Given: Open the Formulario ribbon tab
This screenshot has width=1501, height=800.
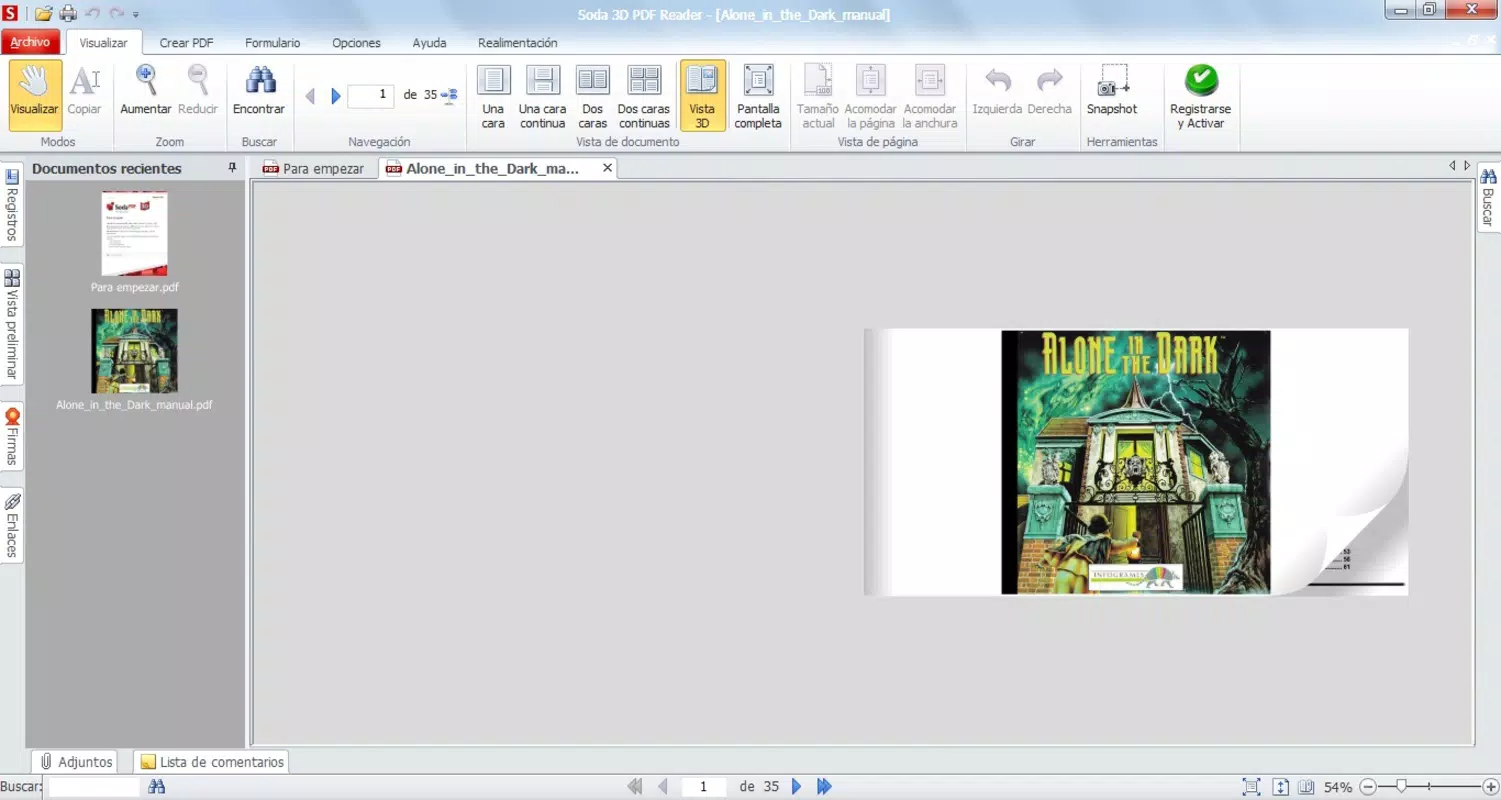Looking at the screenshot, I should point(272,43).
